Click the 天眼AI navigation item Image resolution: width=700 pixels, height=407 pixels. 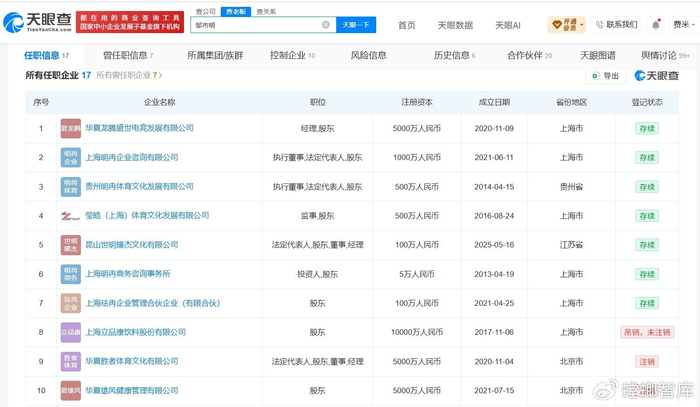(508, 25)
